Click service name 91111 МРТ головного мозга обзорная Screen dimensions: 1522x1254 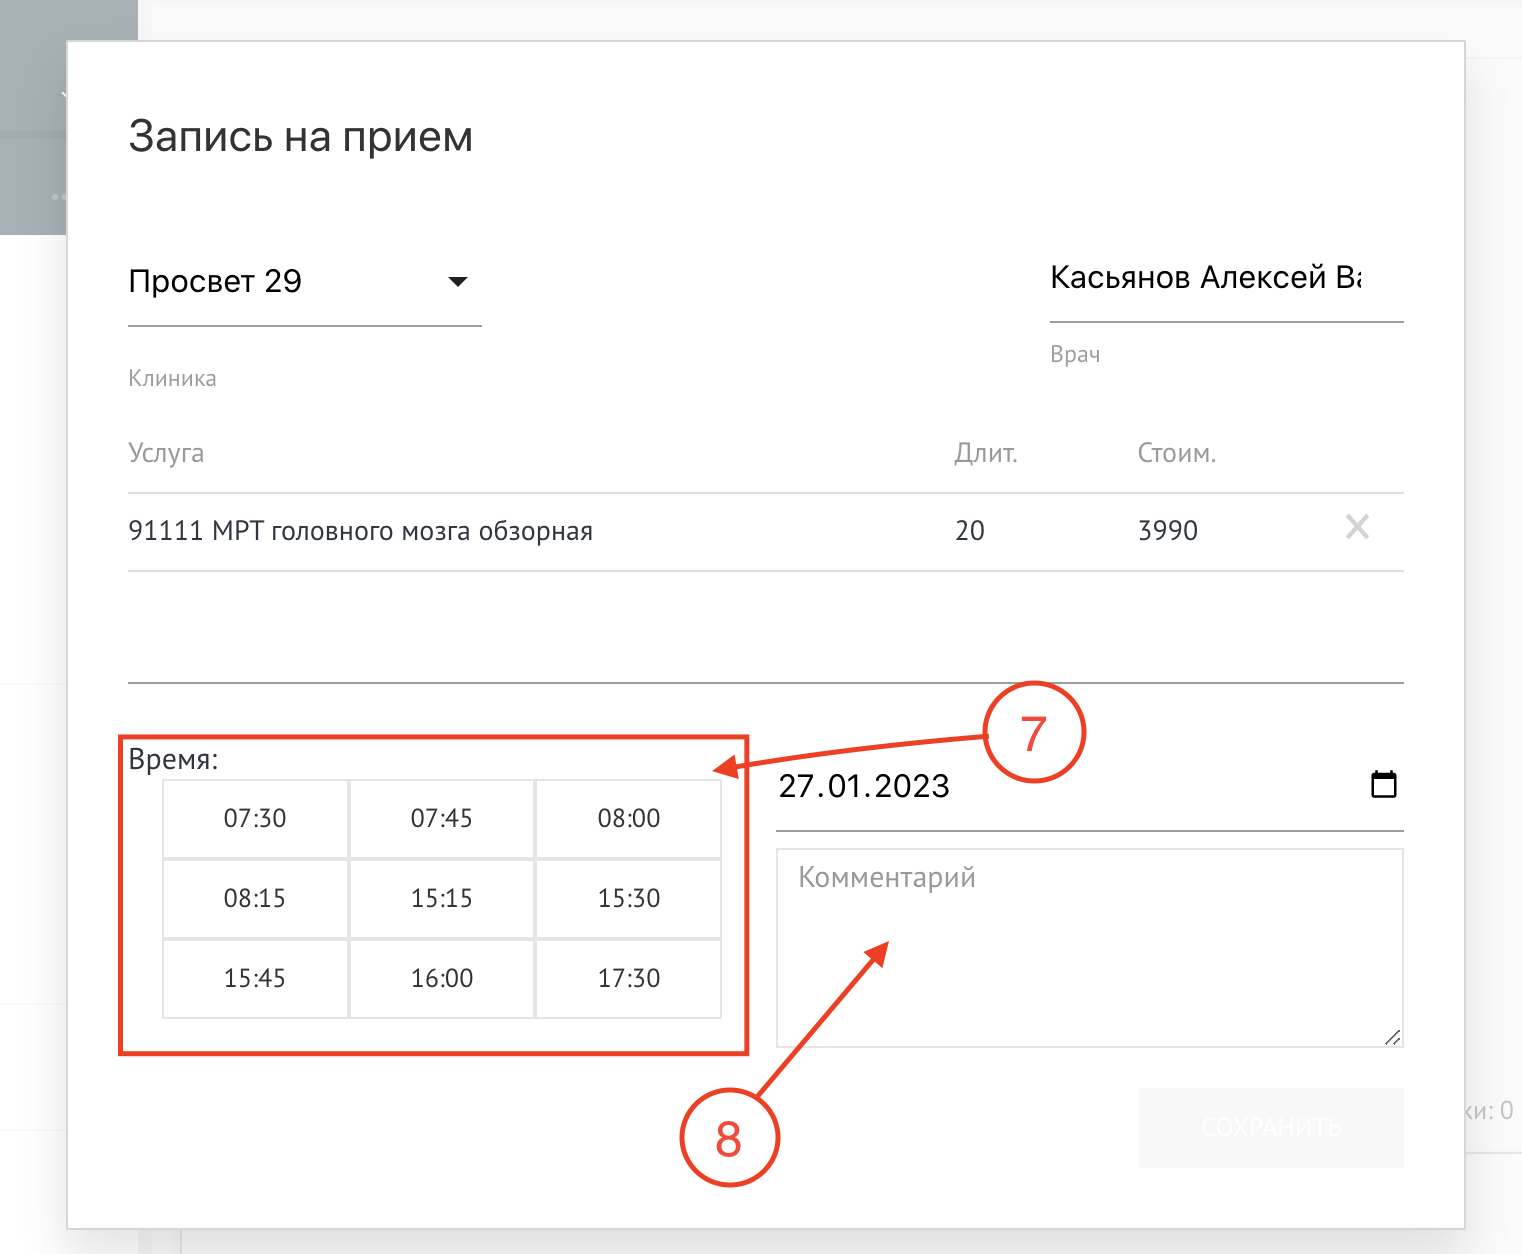[x=361, y=531]
